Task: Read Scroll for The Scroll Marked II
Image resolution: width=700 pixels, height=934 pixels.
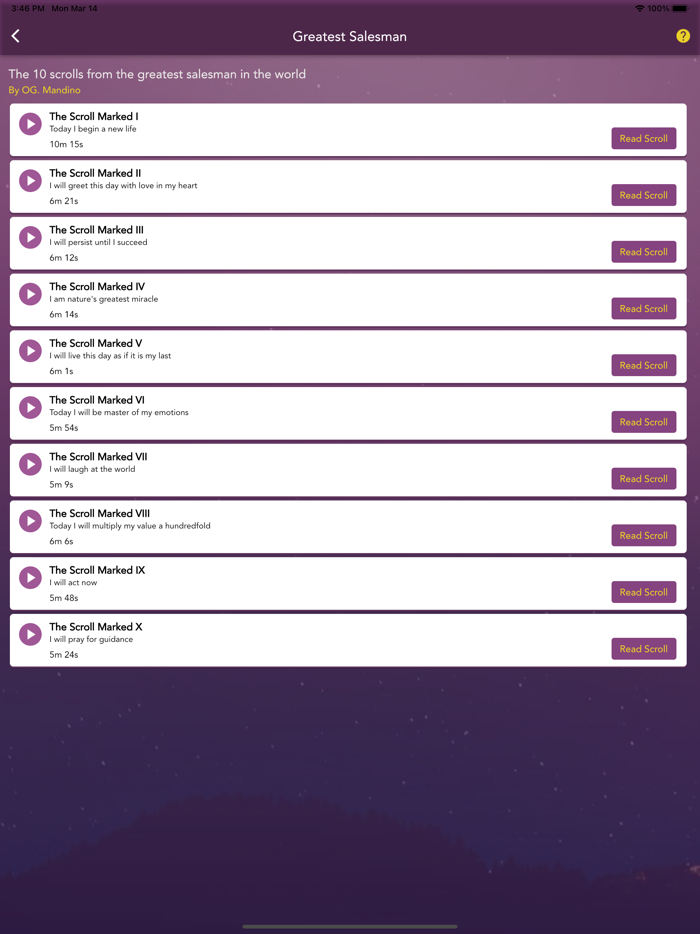Action: [x=643, y=195]
